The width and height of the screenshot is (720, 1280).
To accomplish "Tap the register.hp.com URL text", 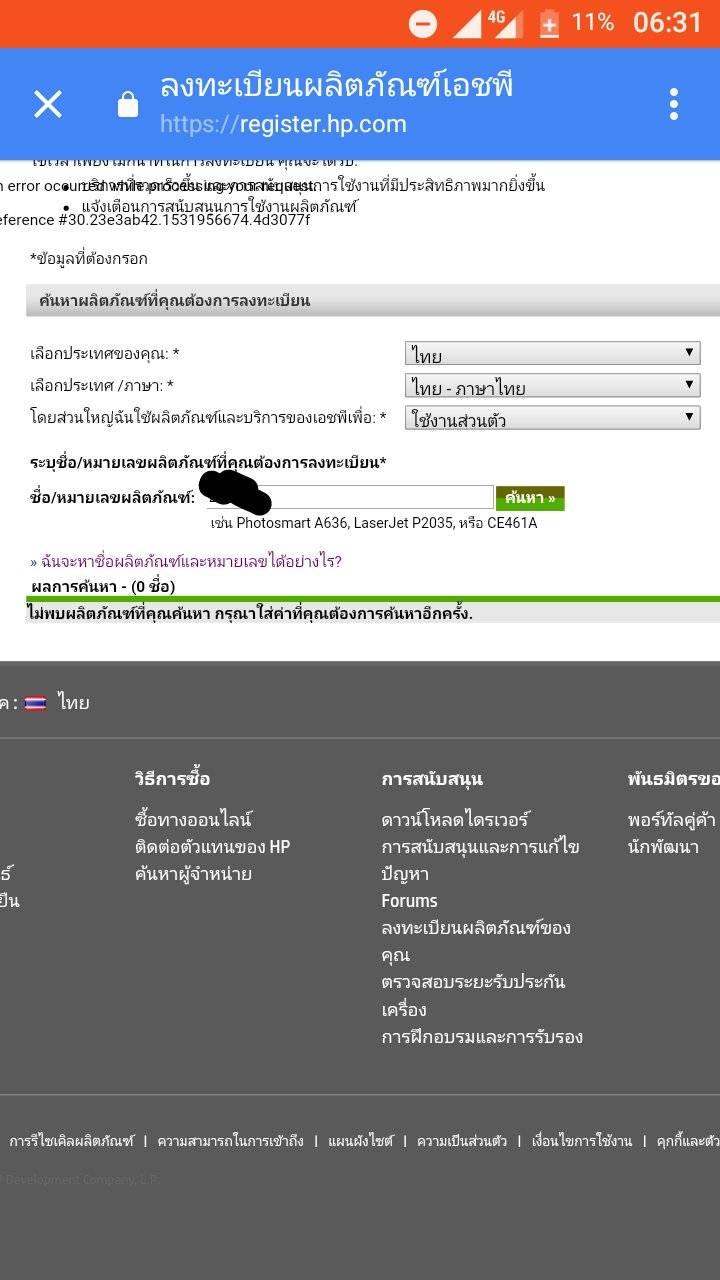I will [283, 124].
